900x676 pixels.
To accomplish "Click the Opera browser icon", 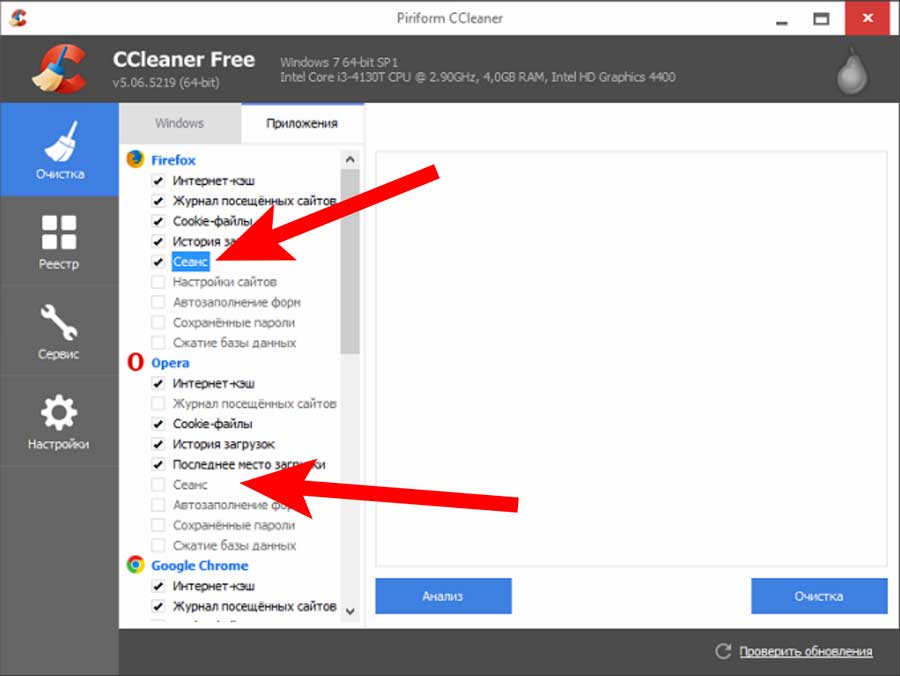I will coord(135,362).
